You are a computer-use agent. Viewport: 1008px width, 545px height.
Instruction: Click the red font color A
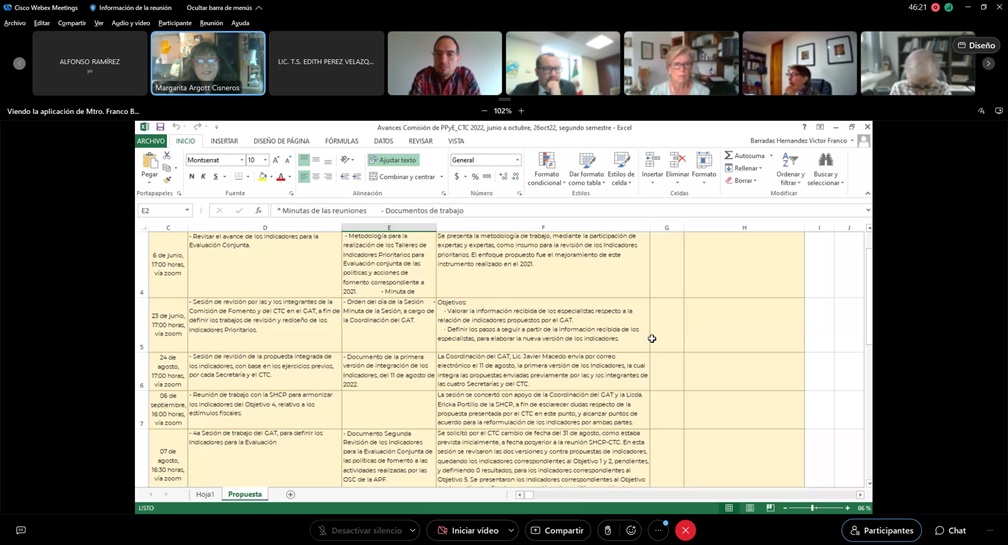pos(280,177)
